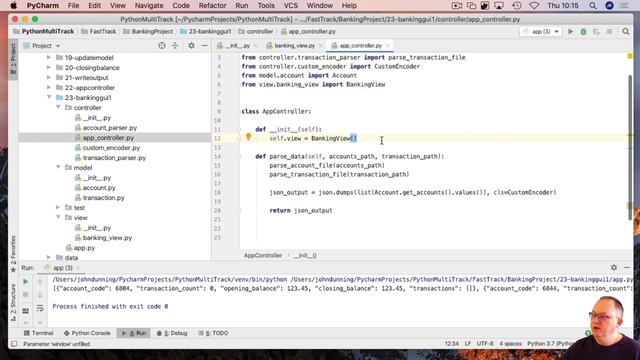Collapse all in Project panel toolbar

(x=175, y=46)
